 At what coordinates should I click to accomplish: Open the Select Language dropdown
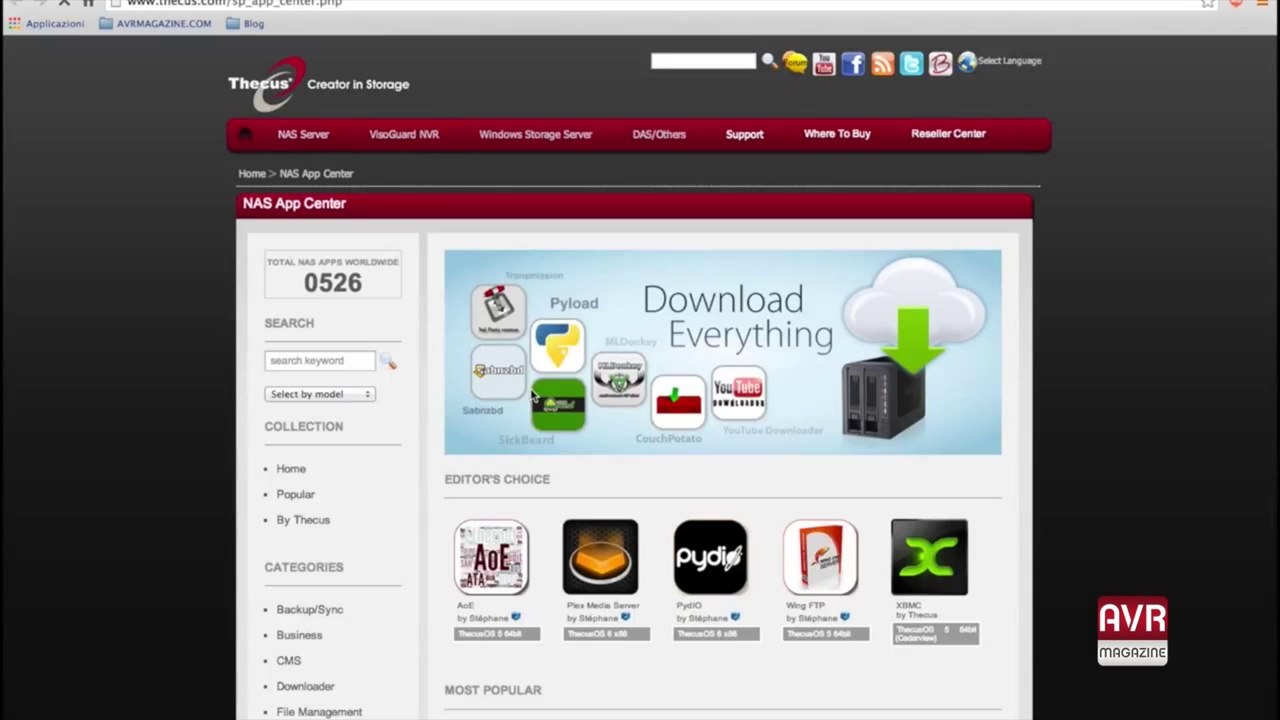(1009, 61)
